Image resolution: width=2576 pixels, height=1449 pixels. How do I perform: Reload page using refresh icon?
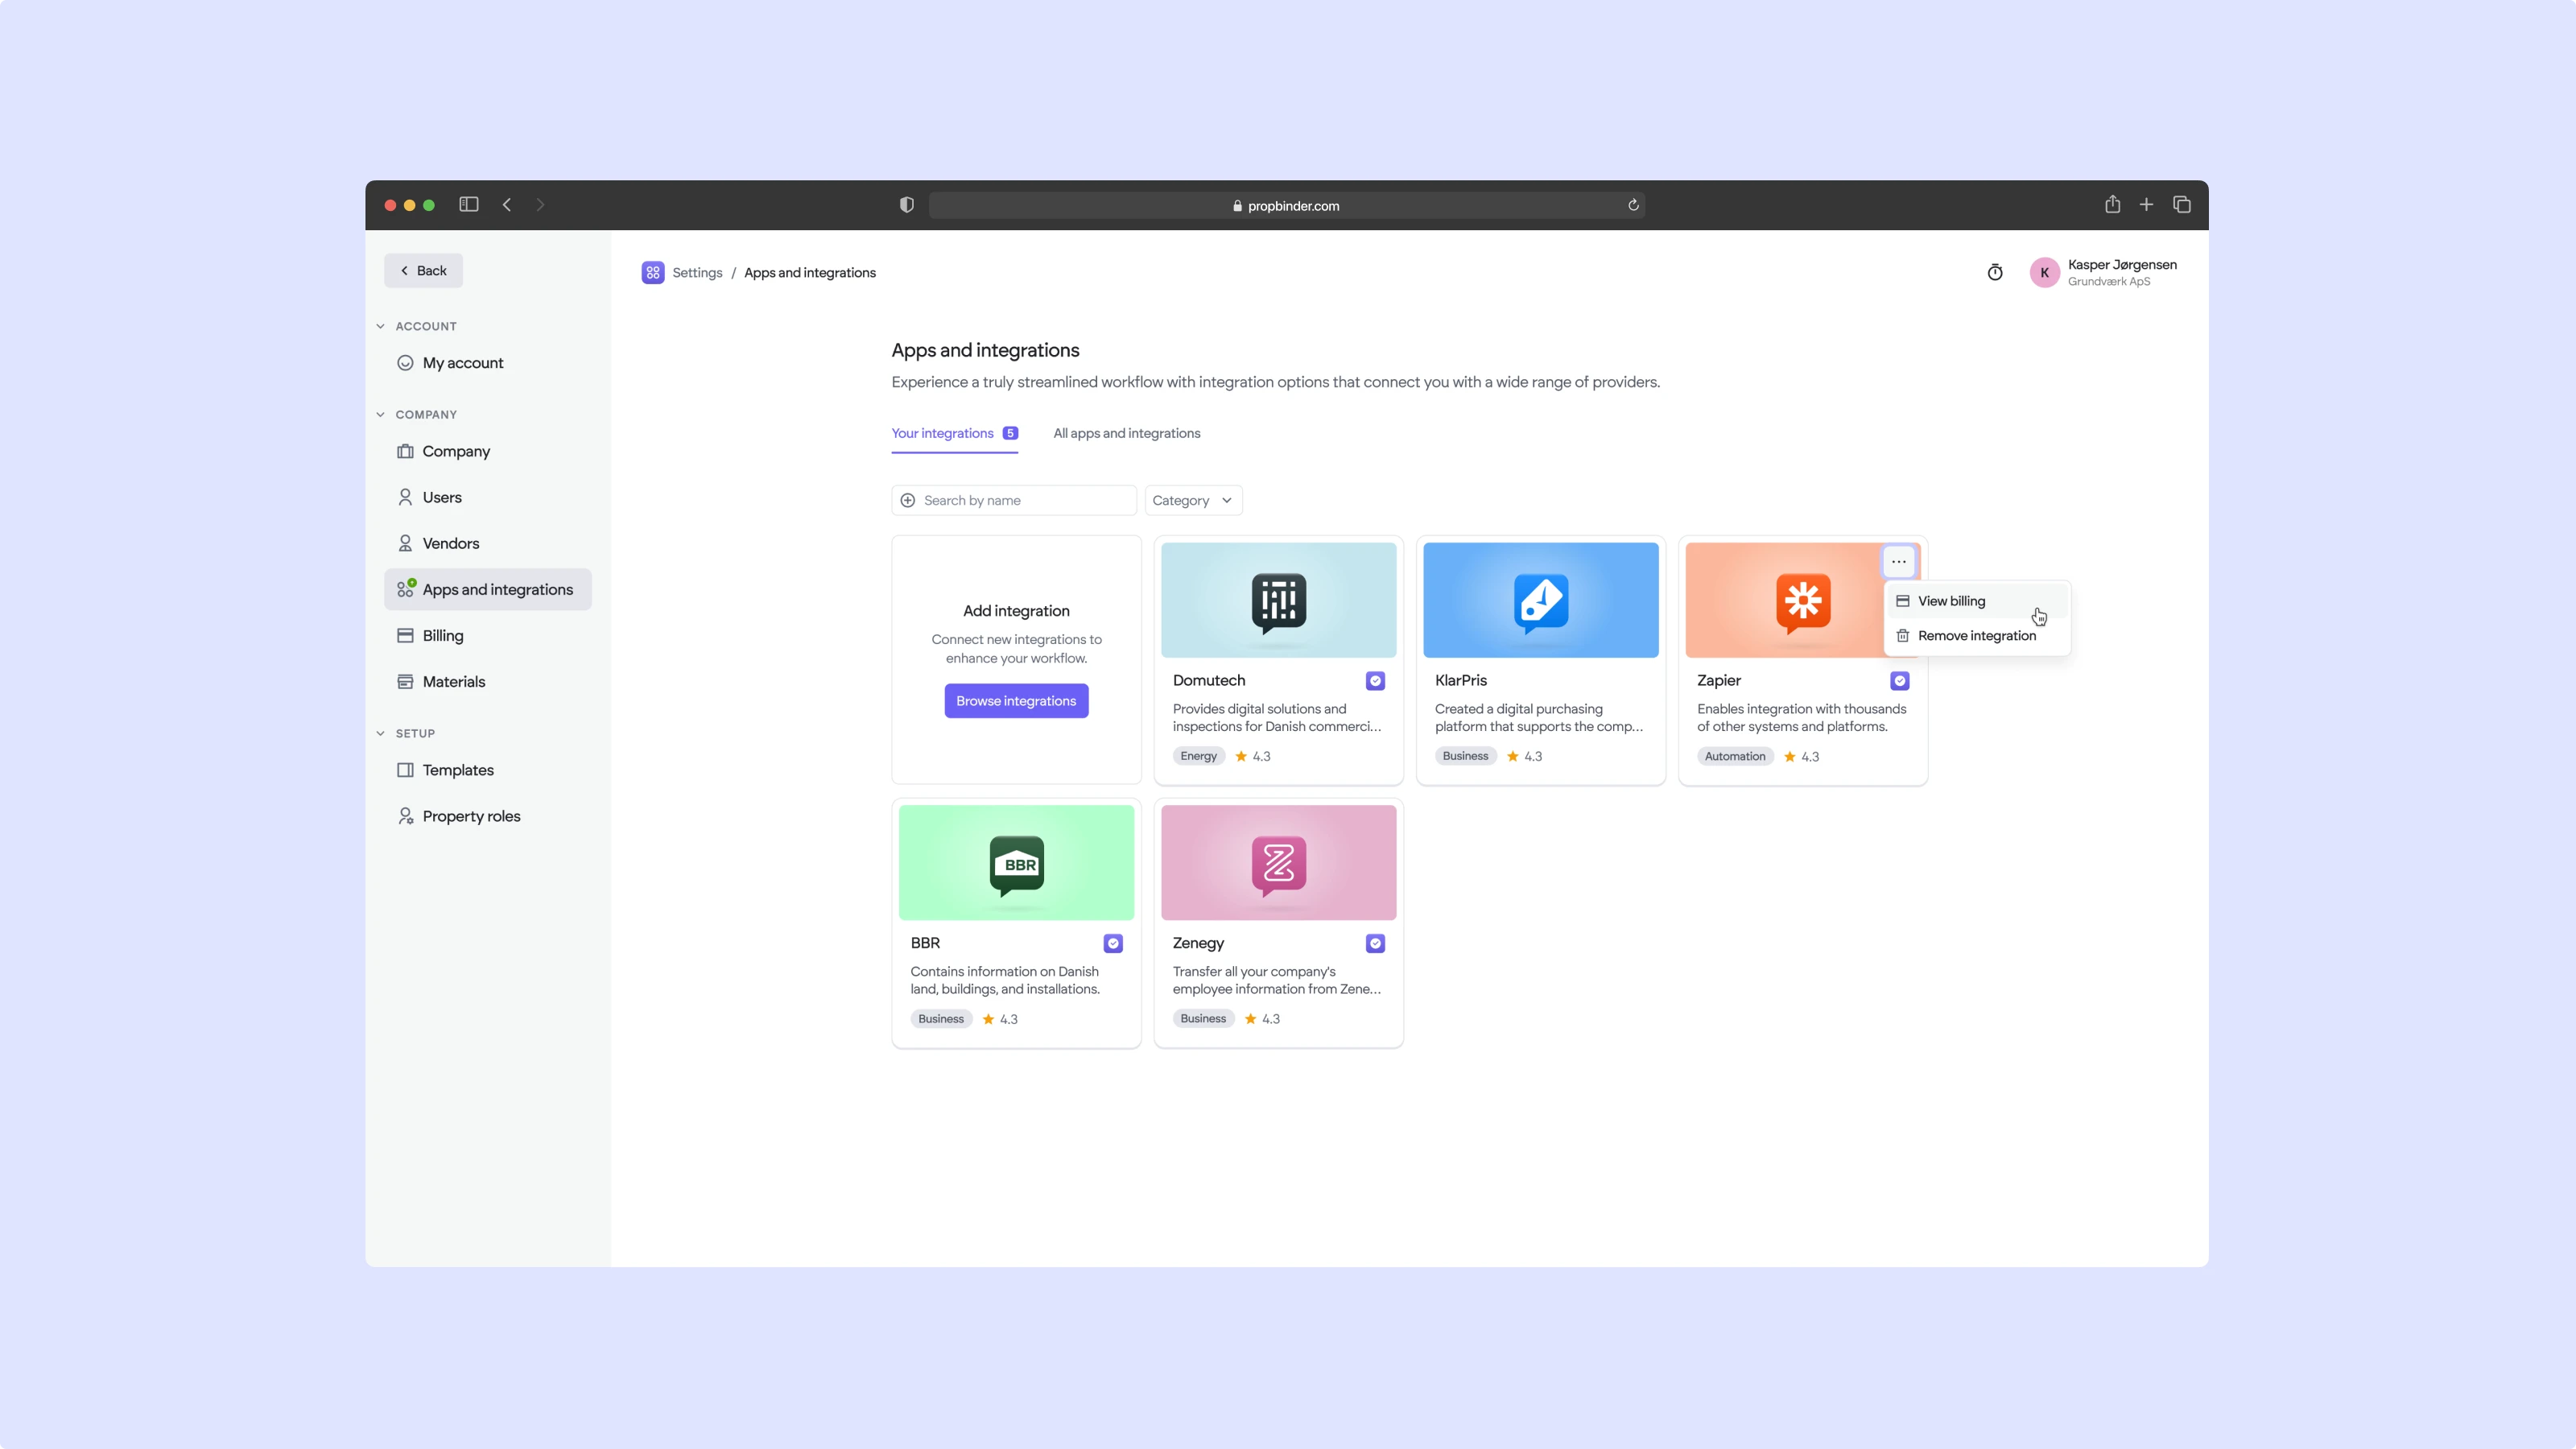1633,205
